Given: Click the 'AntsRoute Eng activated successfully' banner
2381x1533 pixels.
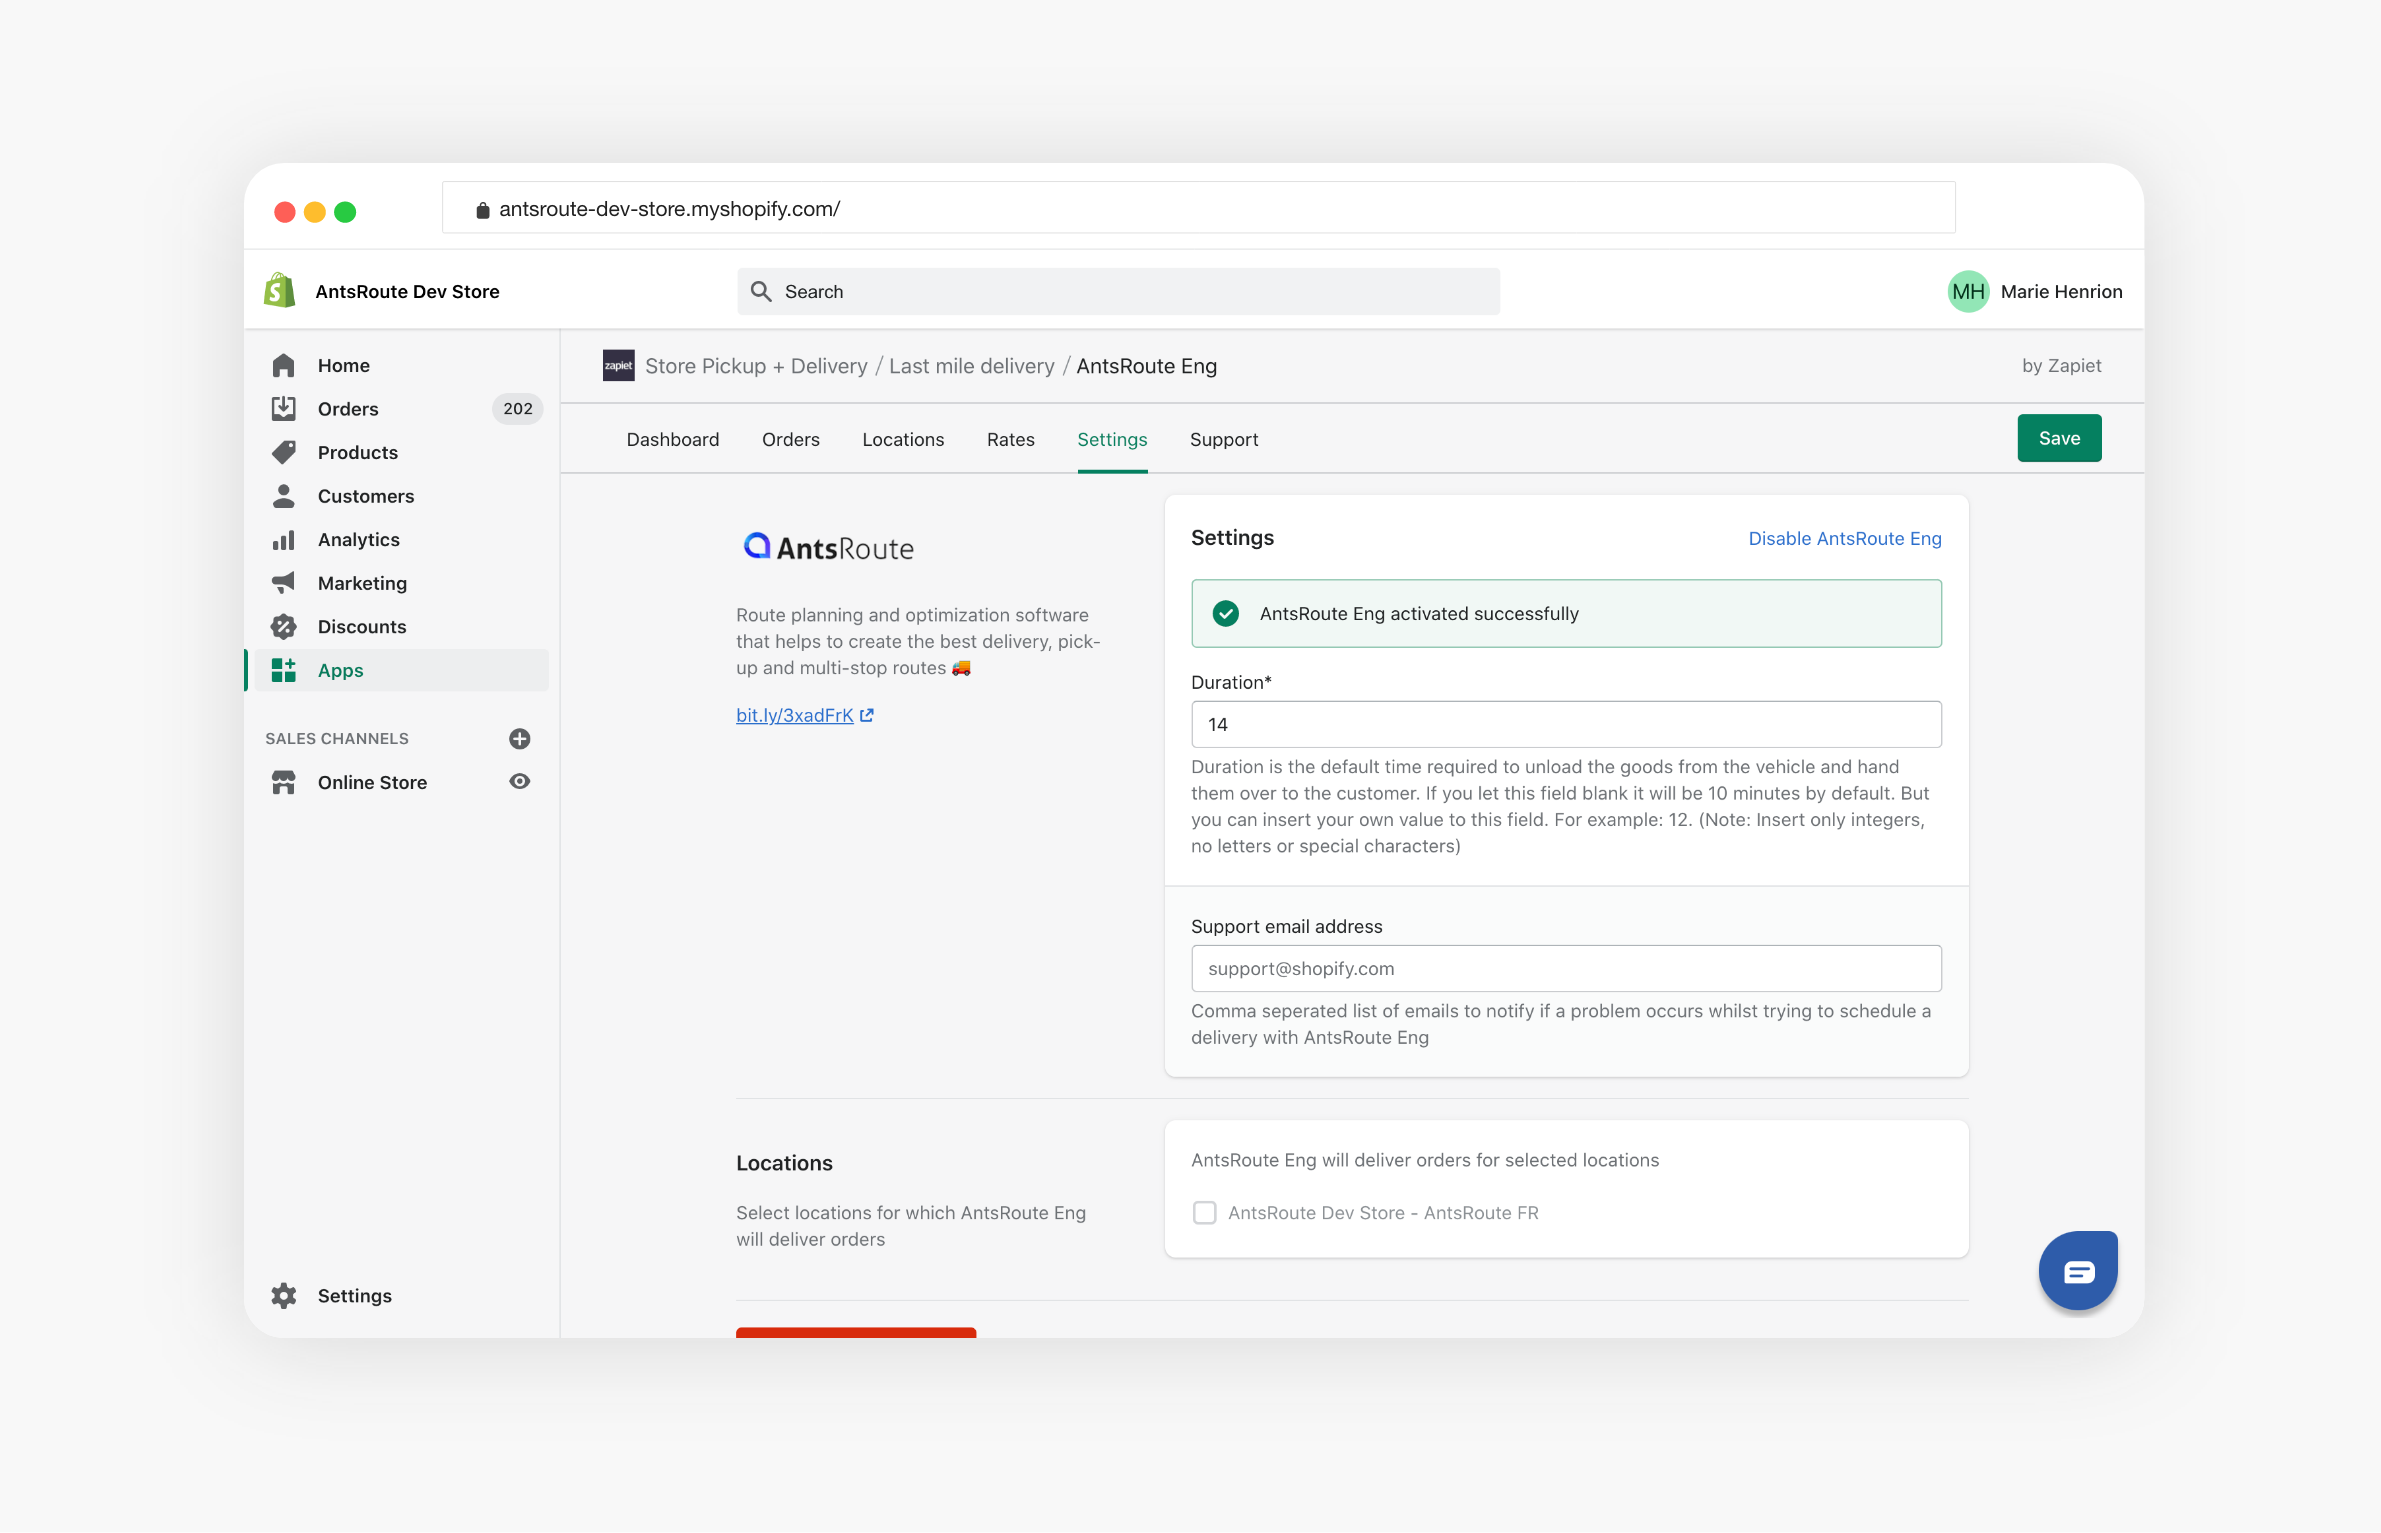Looking at the screenshot, I should 1566,614.
